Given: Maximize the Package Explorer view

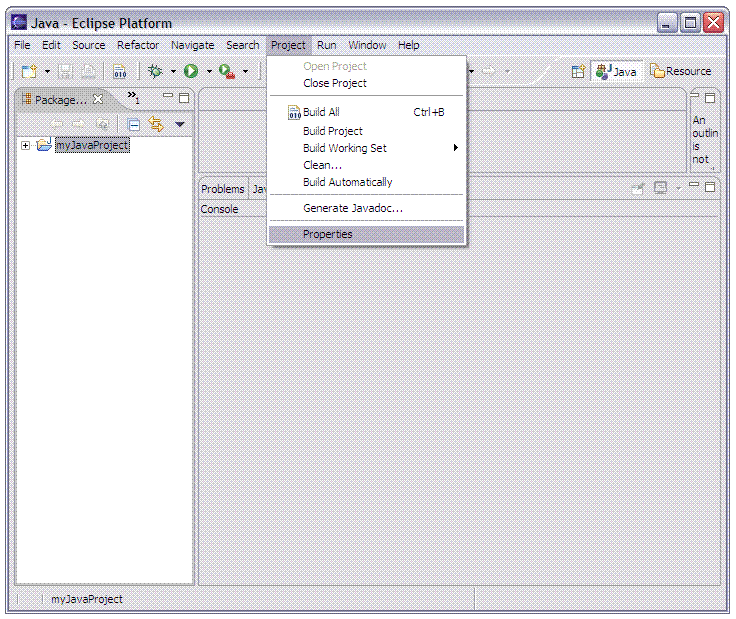Looking at the screenshot, I should click(184, 98).
